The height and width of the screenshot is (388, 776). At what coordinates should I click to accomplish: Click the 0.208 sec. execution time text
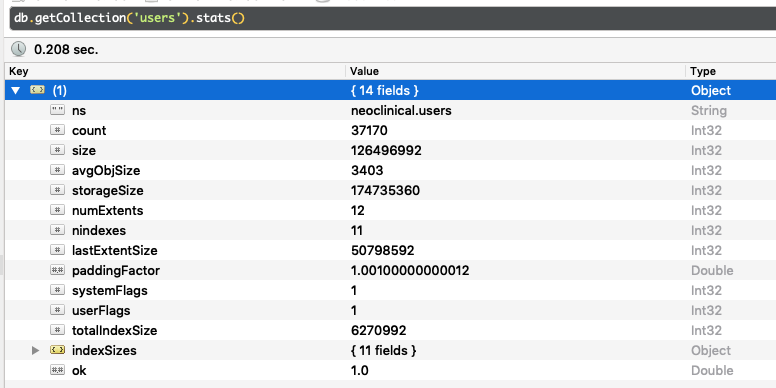click(66, 49)
